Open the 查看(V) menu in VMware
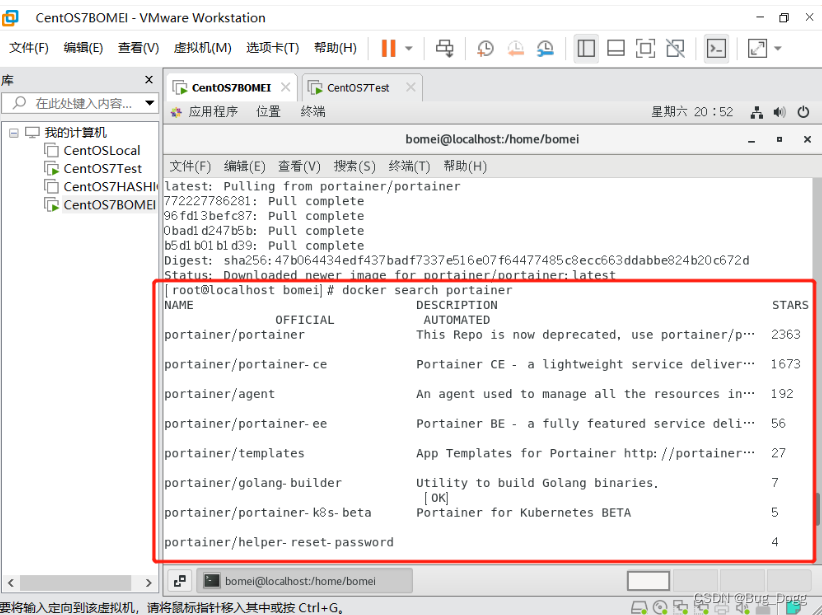This screenshot has width=822, height=615. [x=138, y=48]
